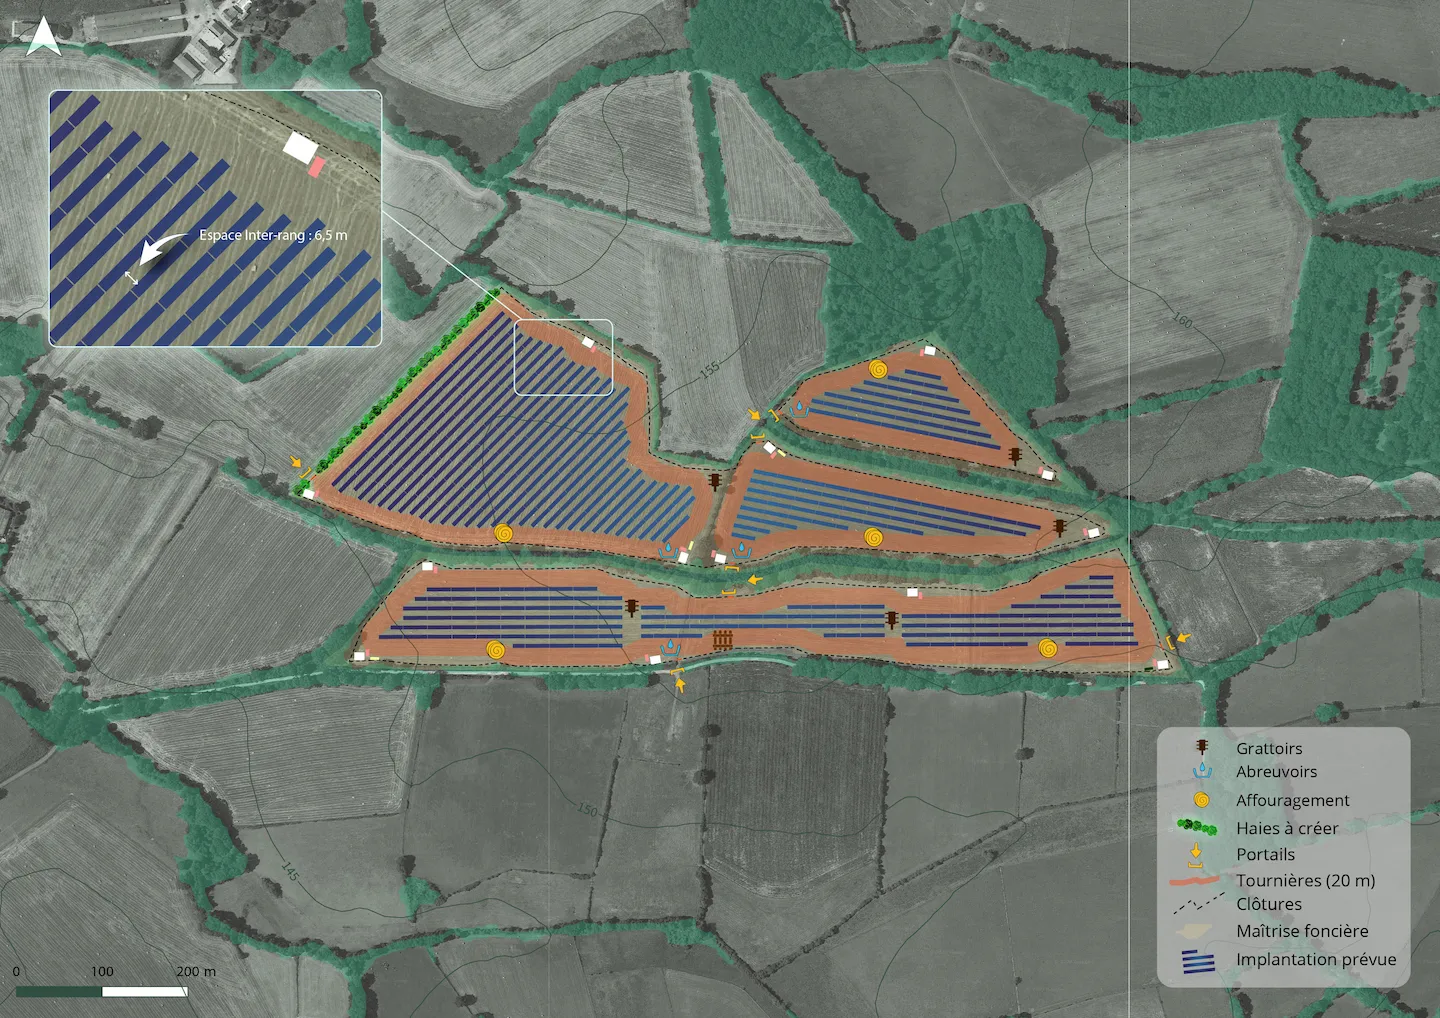Image resolution: width=1440 pixels, height=1018 pixels.
Task: Click the white highlight rectangle on the map
Action: 563,357
